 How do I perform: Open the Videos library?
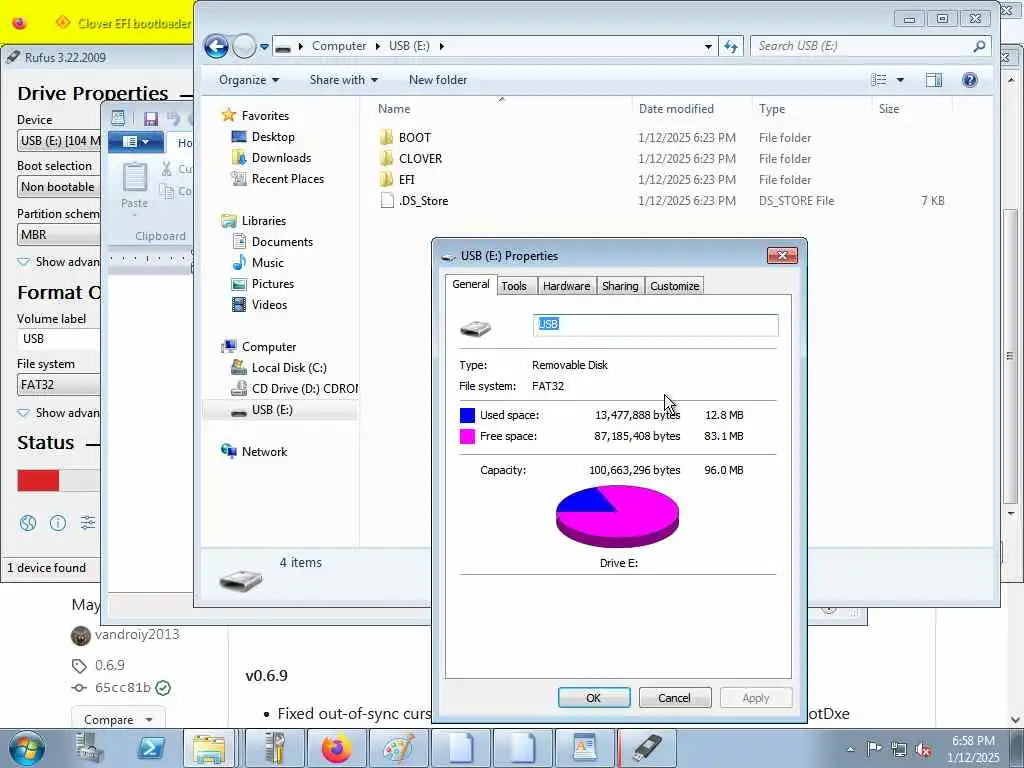coord(269,304)
